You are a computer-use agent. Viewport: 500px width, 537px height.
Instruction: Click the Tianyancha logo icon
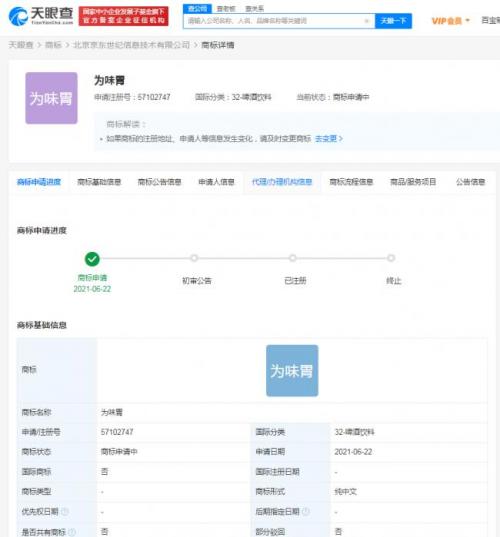(x=18, y=16)
